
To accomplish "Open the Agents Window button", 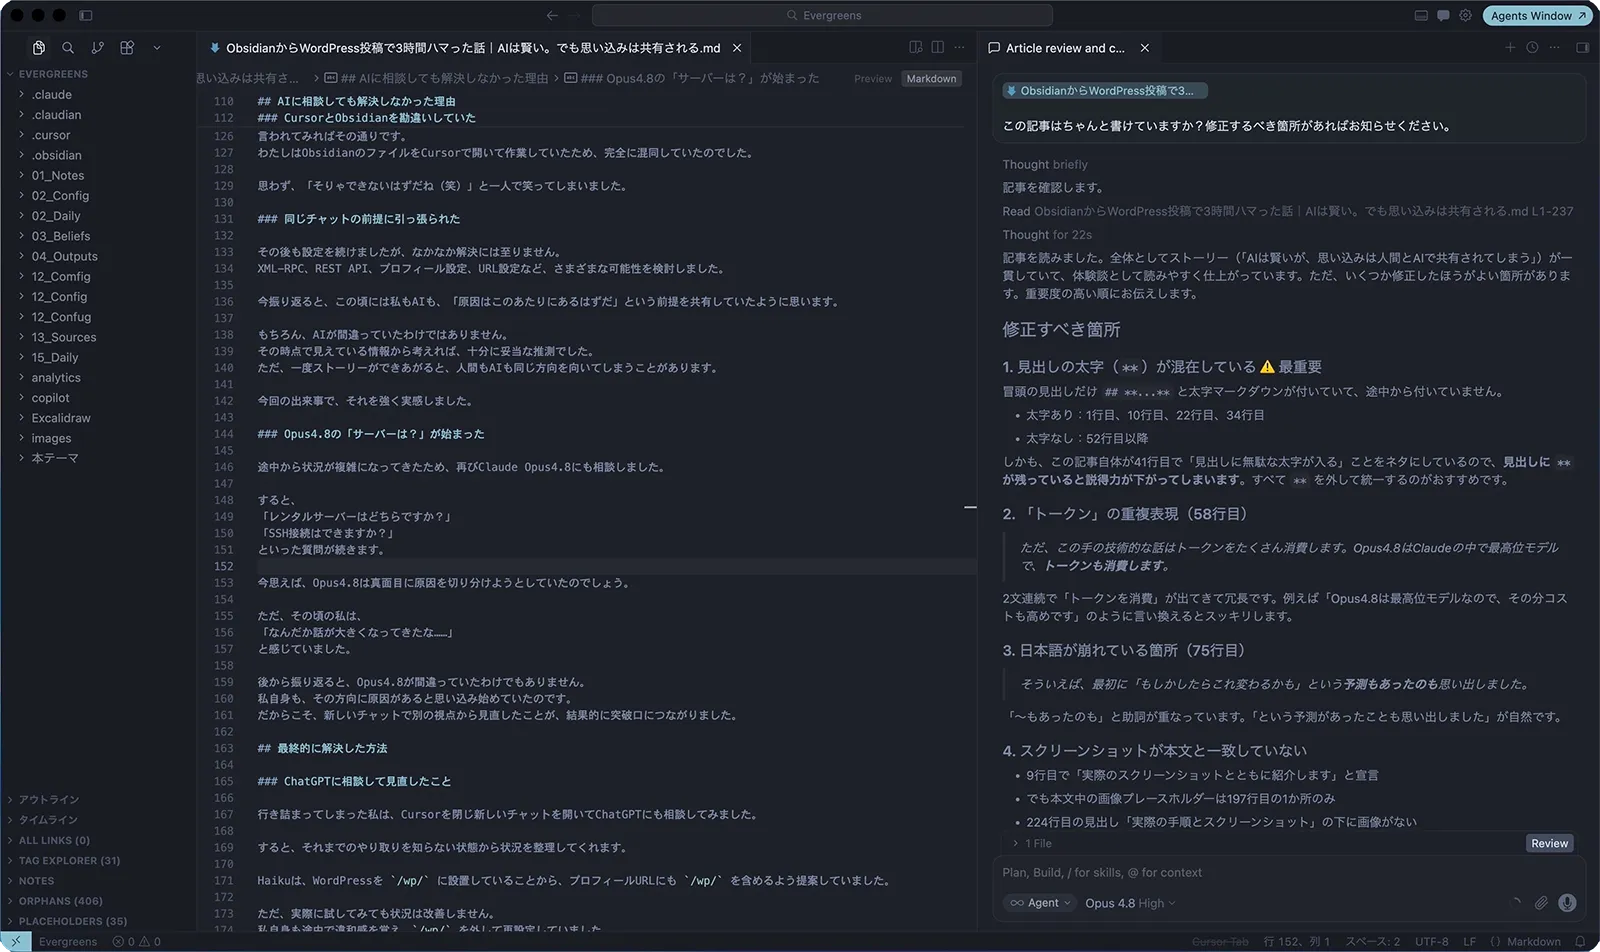I will click(x=1538, y=15).
